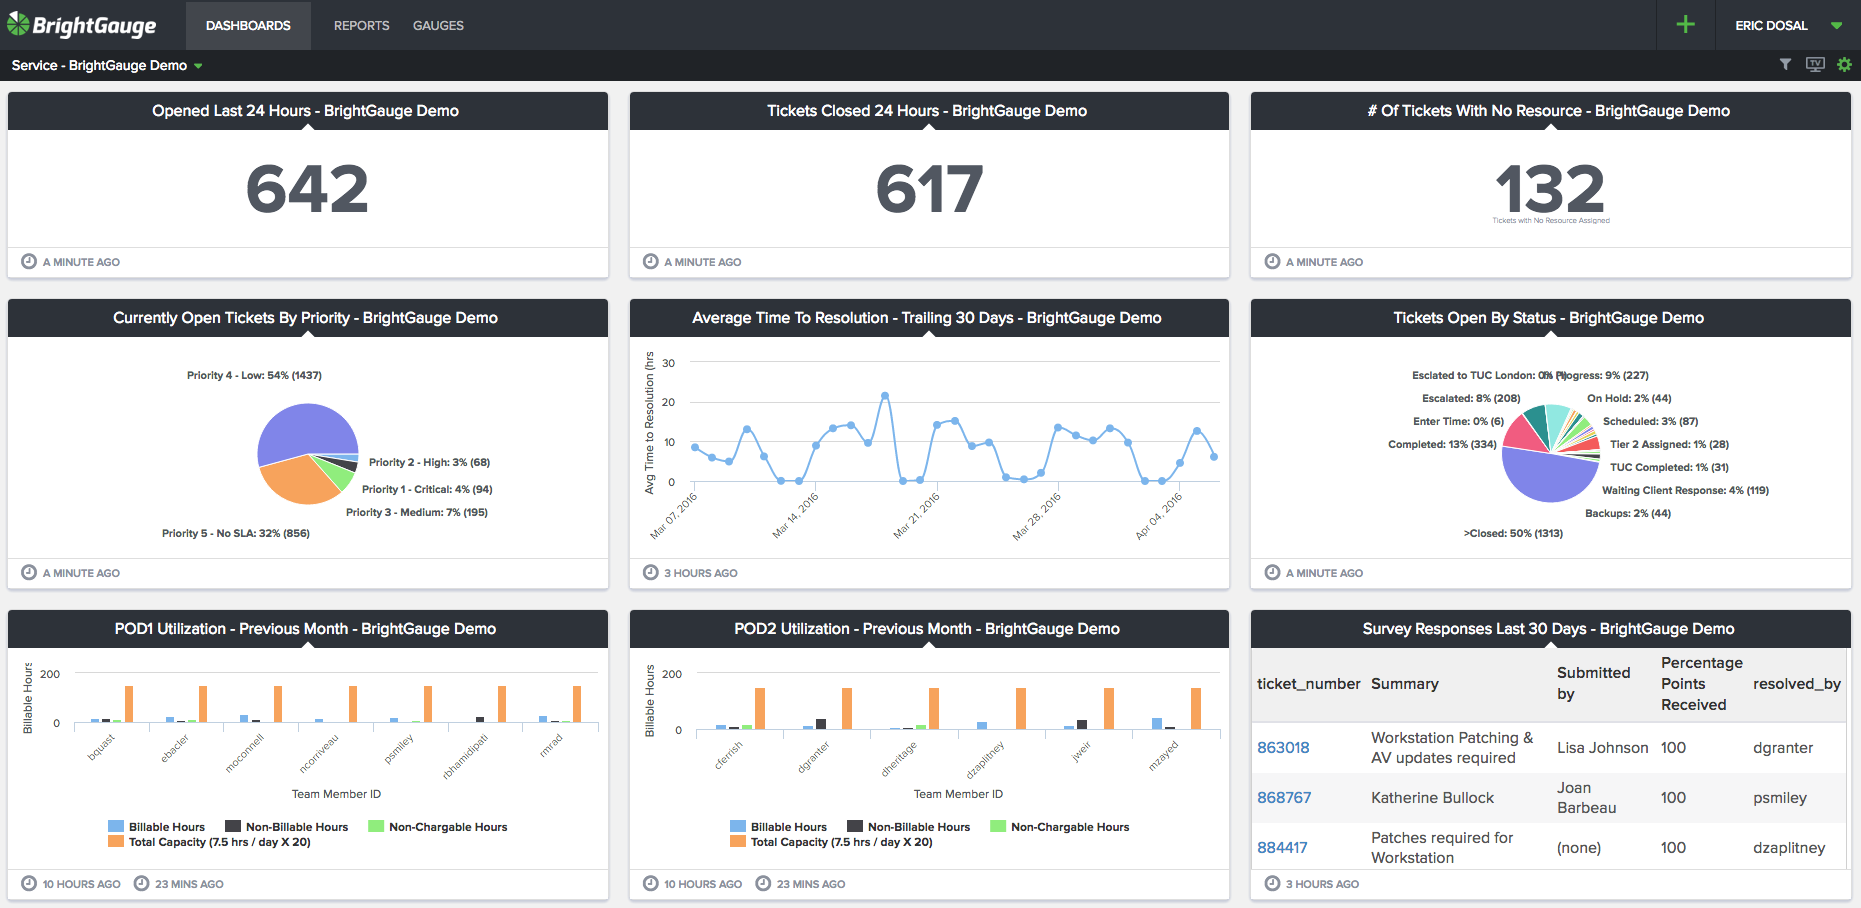Click bquast bar group in POD1 chart
Screen dimensions: 1861x908
click(112, 704)
